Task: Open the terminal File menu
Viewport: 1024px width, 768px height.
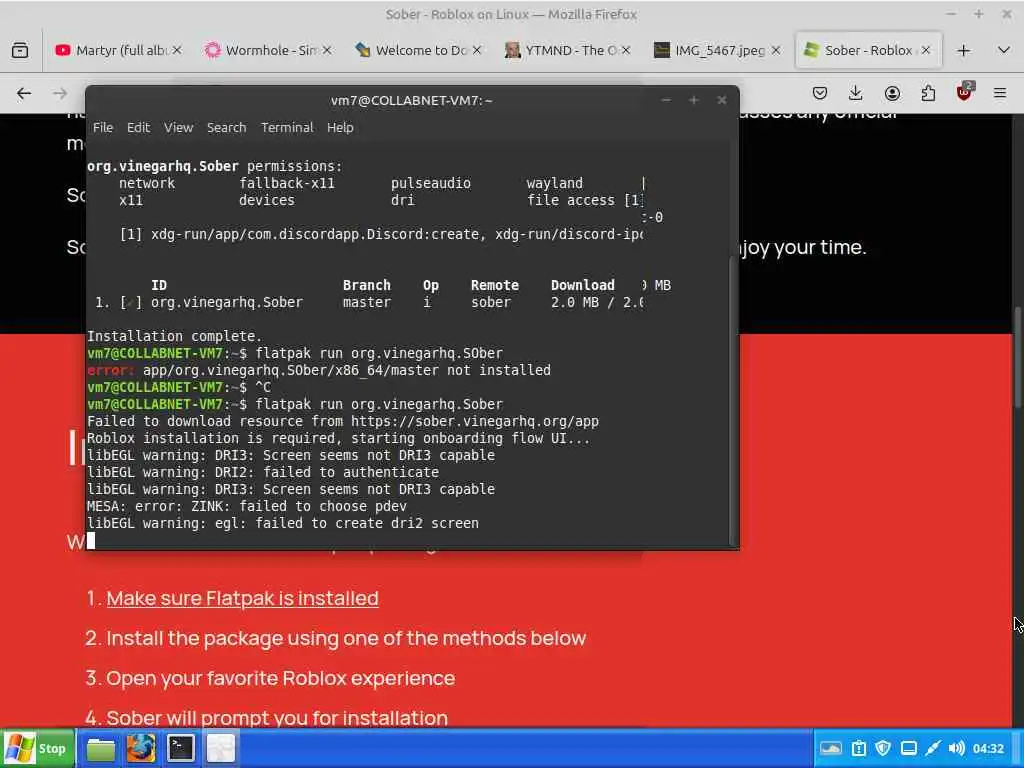Action: (x=103, y=127)
